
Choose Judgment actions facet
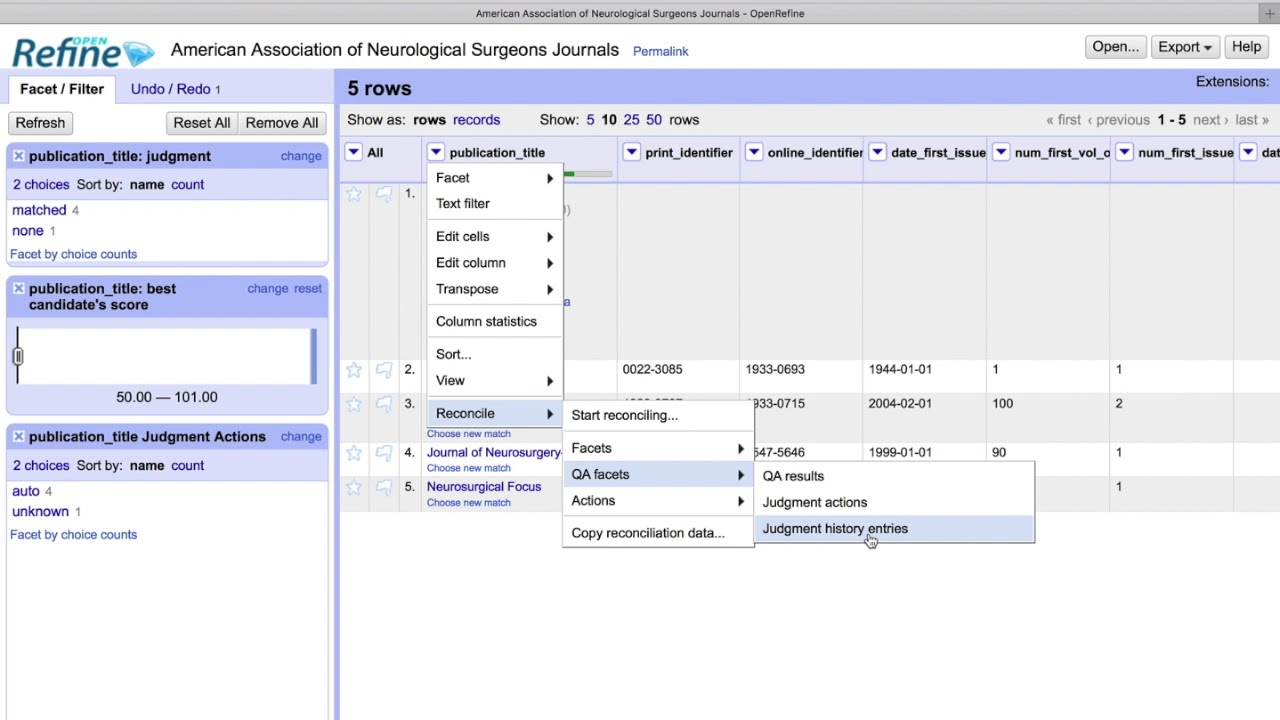pyautogui.click(x=894, y=503)
